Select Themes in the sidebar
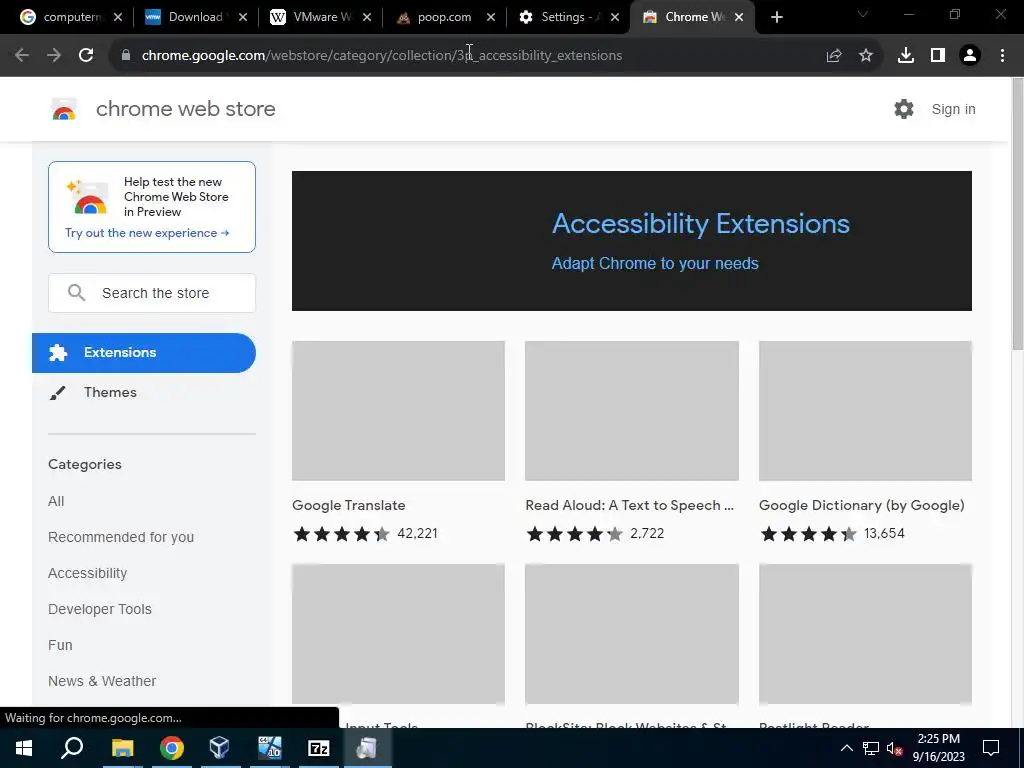The height and width of the screenshot is (768, 1024). coord(144,392)
